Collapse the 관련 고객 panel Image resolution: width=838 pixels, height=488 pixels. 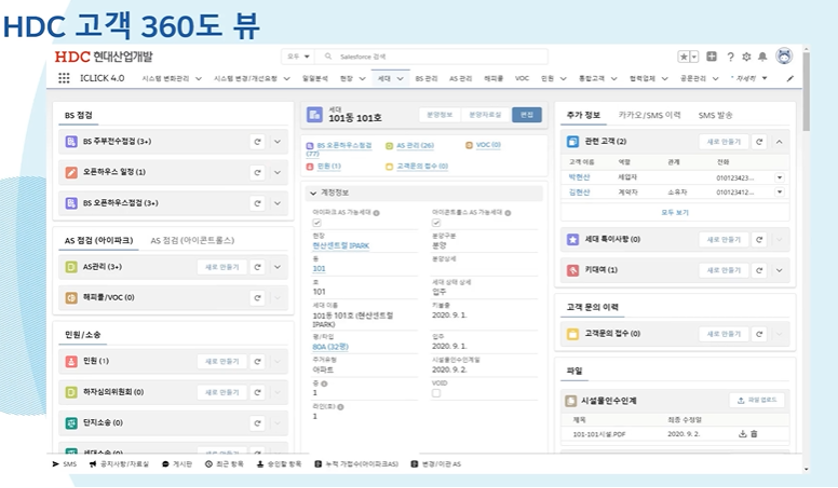[x=779, y=142]
